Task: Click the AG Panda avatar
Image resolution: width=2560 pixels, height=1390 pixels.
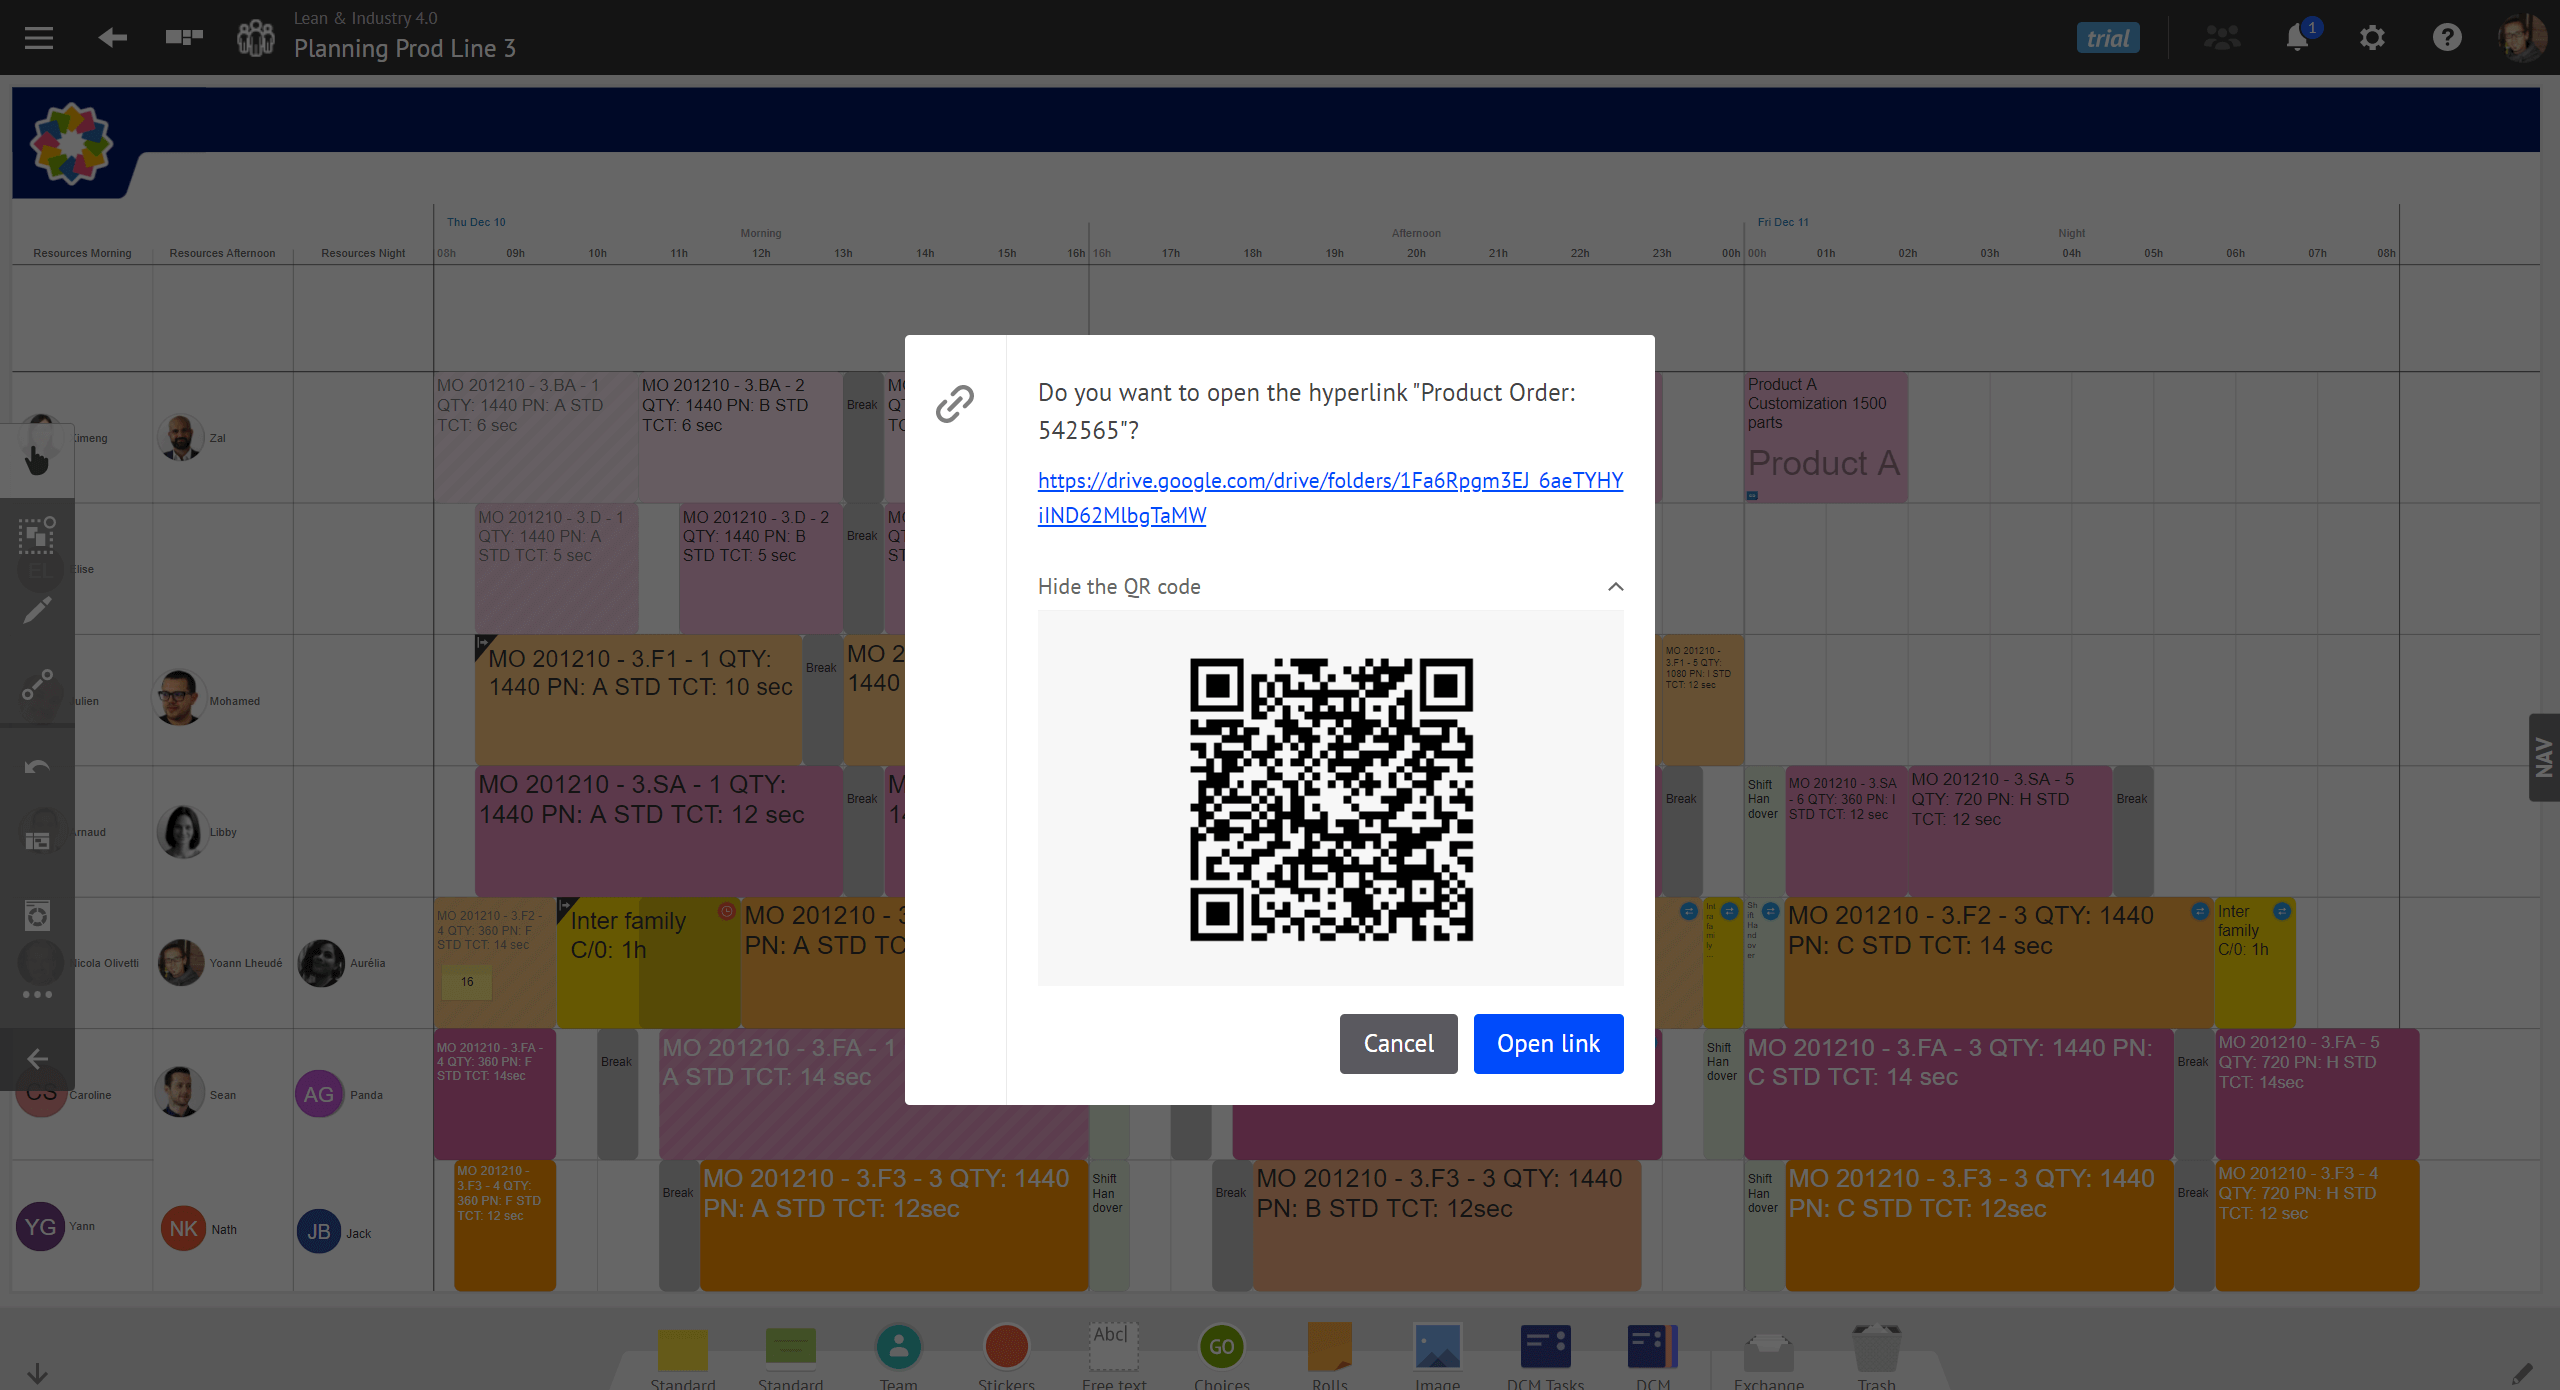Action: coord(319,1095)
